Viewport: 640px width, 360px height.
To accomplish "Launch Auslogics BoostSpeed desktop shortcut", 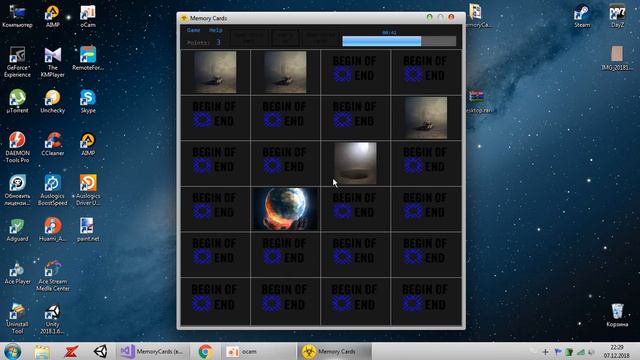I will pyautogui.click(x=52, y=190).
